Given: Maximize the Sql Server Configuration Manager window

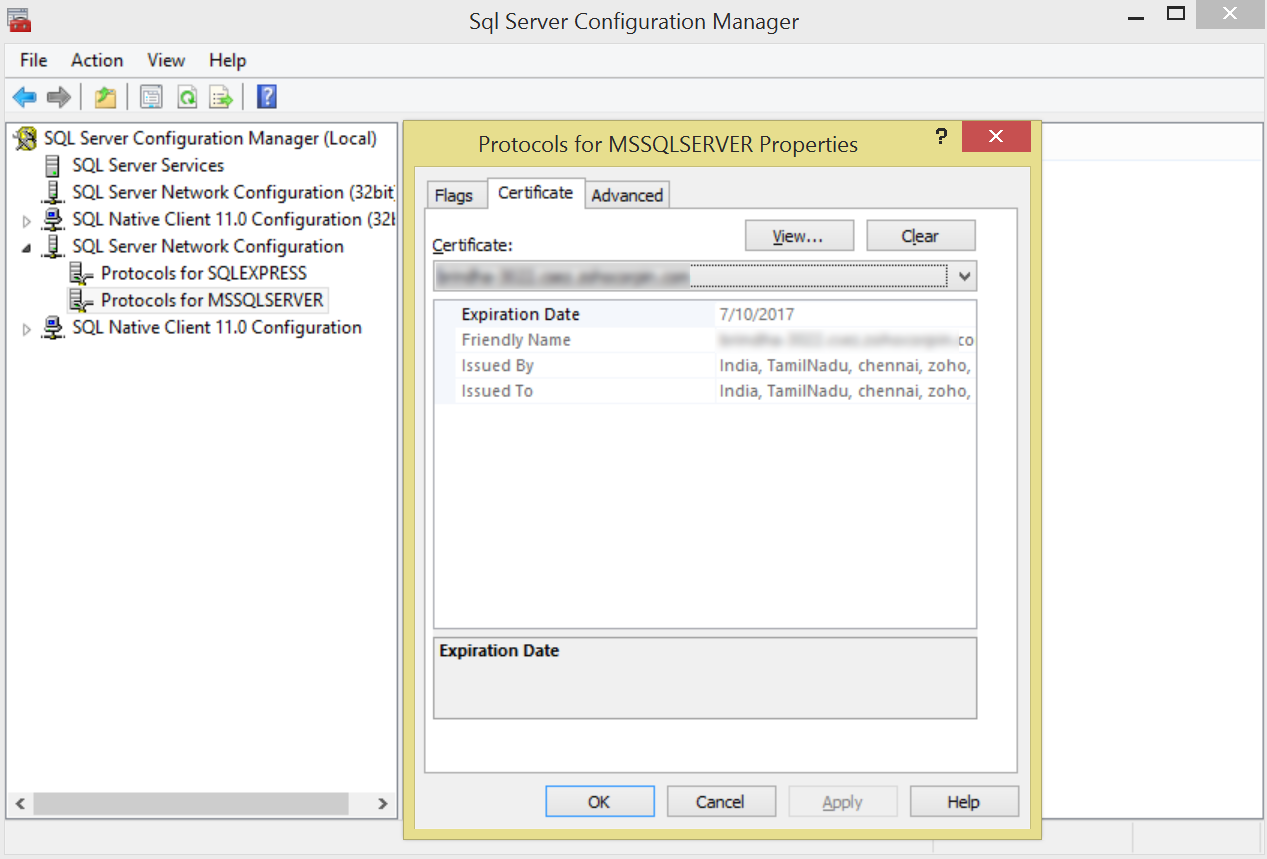Looking at the screenshot, I should coord(1176,14).
